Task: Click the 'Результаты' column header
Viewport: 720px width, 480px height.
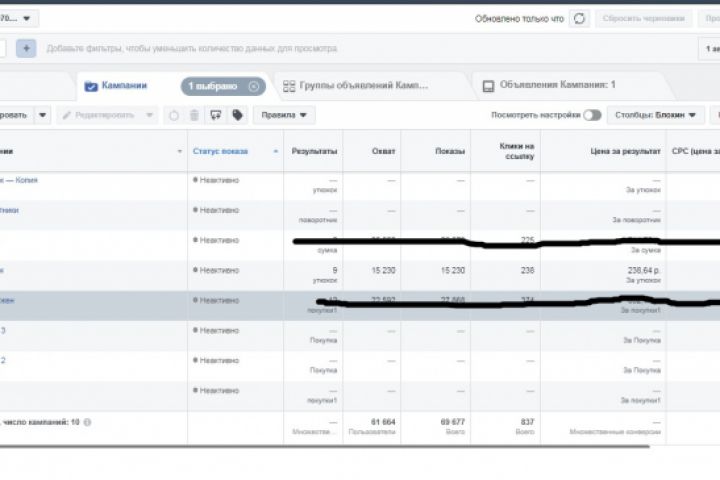Action: (x=315, y=151)
